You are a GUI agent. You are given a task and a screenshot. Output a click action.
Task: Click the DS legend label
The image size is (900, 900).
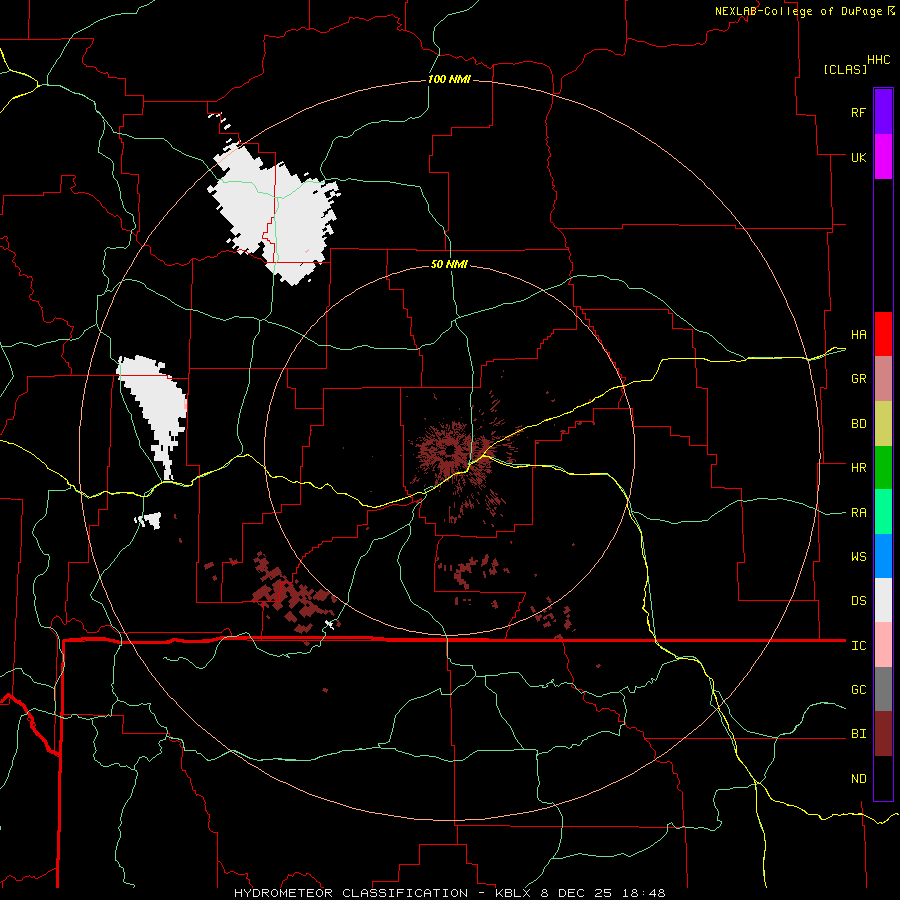tap(858, 601)
